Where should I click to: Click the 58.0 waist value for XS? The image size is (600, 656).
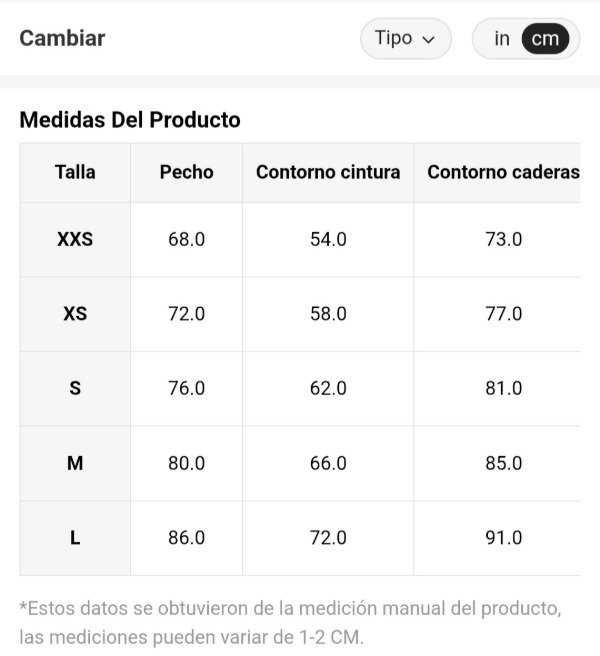click(328, 314)
